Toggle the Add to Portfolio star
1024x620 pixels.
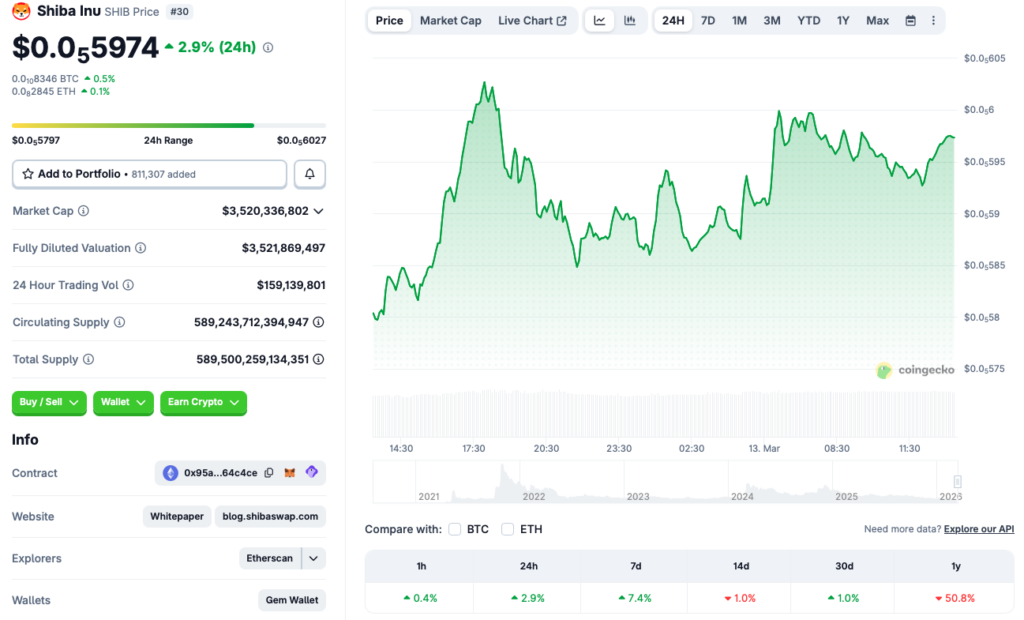(27, 173)
